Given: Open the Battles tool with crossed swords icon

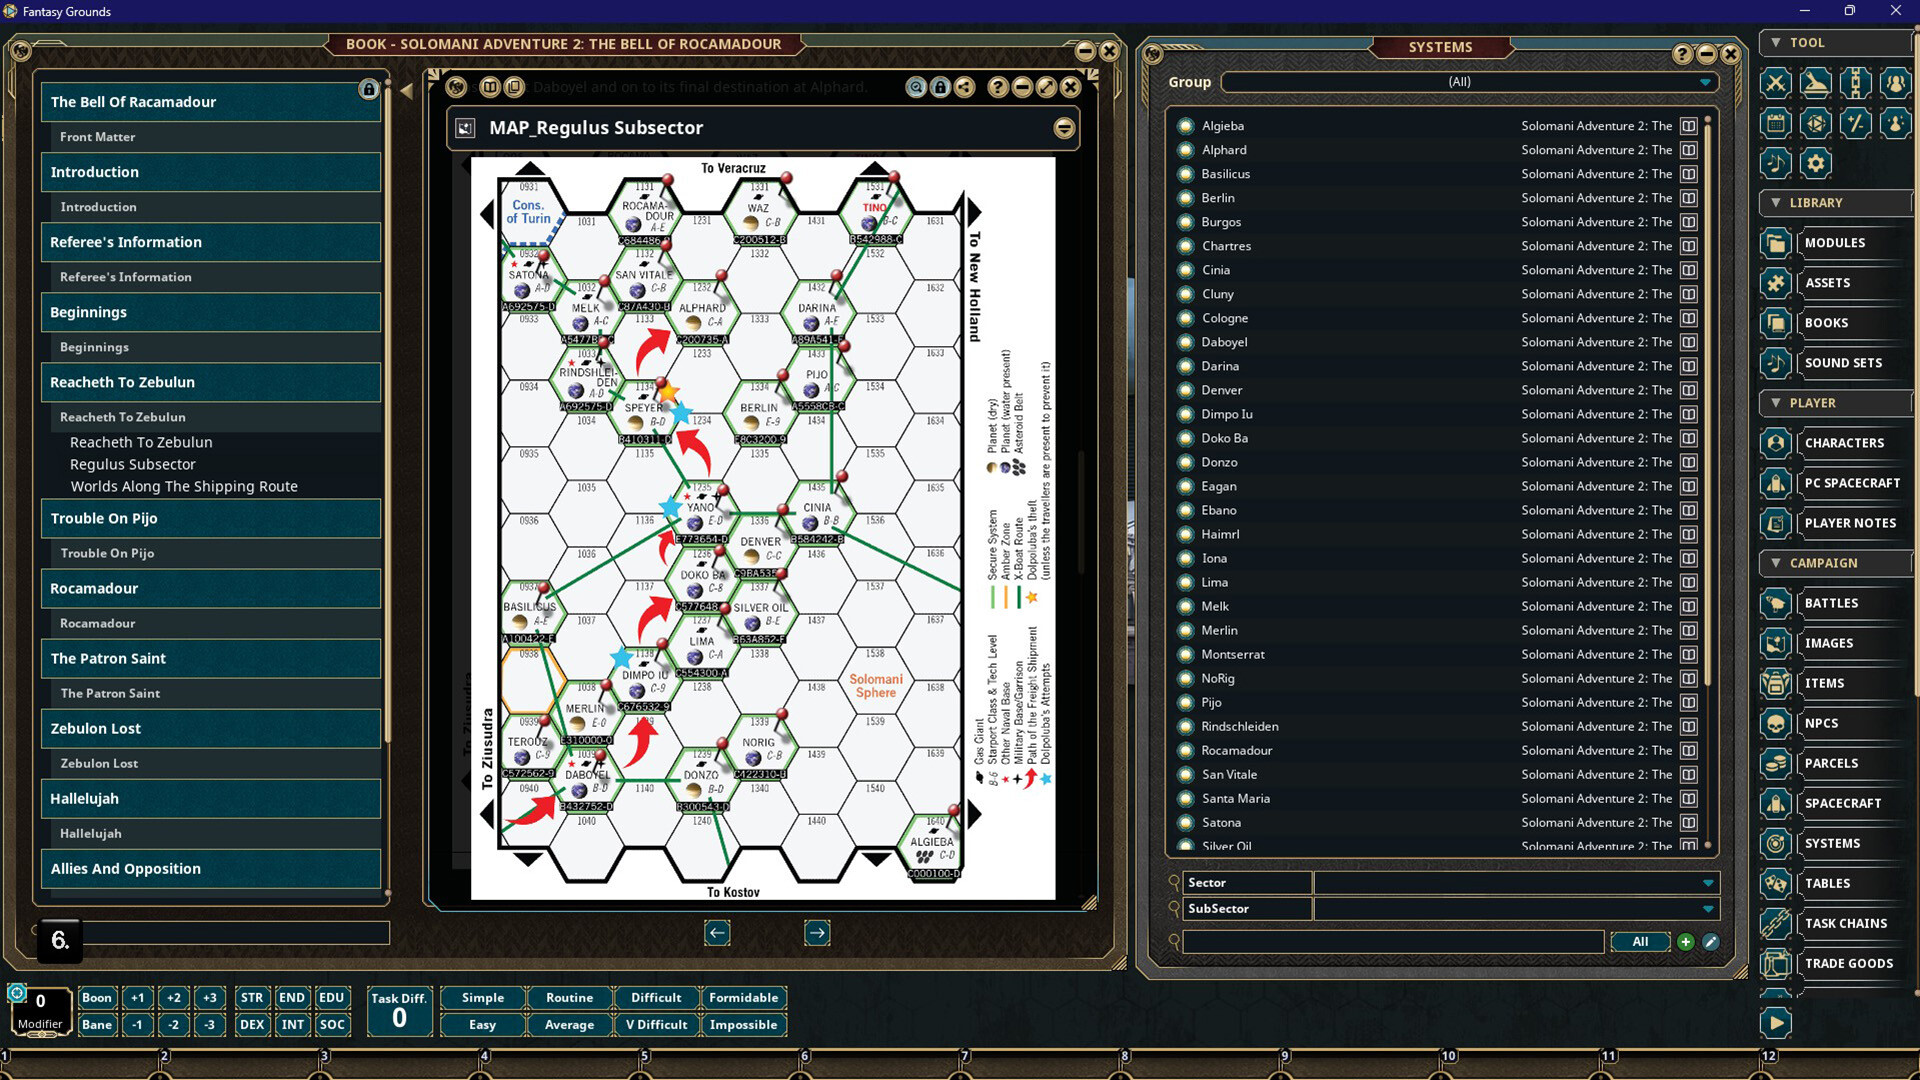Looking at the screenshot, I should 1775,83.
